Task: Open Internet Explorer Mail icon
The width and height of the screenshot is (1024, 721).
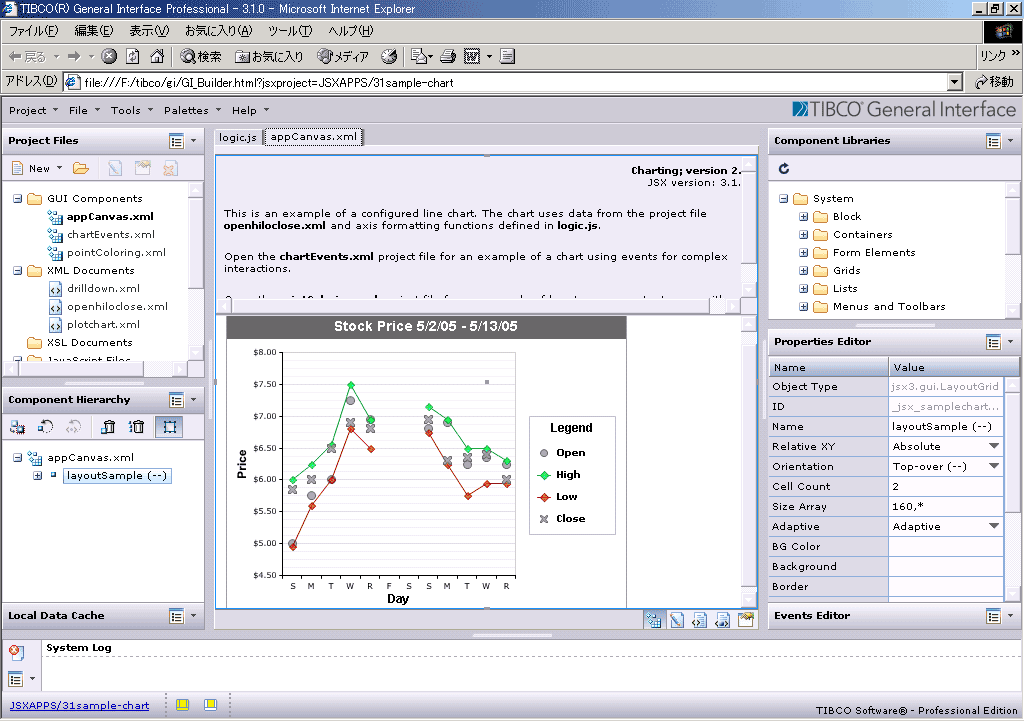Action: click(419, 56)
